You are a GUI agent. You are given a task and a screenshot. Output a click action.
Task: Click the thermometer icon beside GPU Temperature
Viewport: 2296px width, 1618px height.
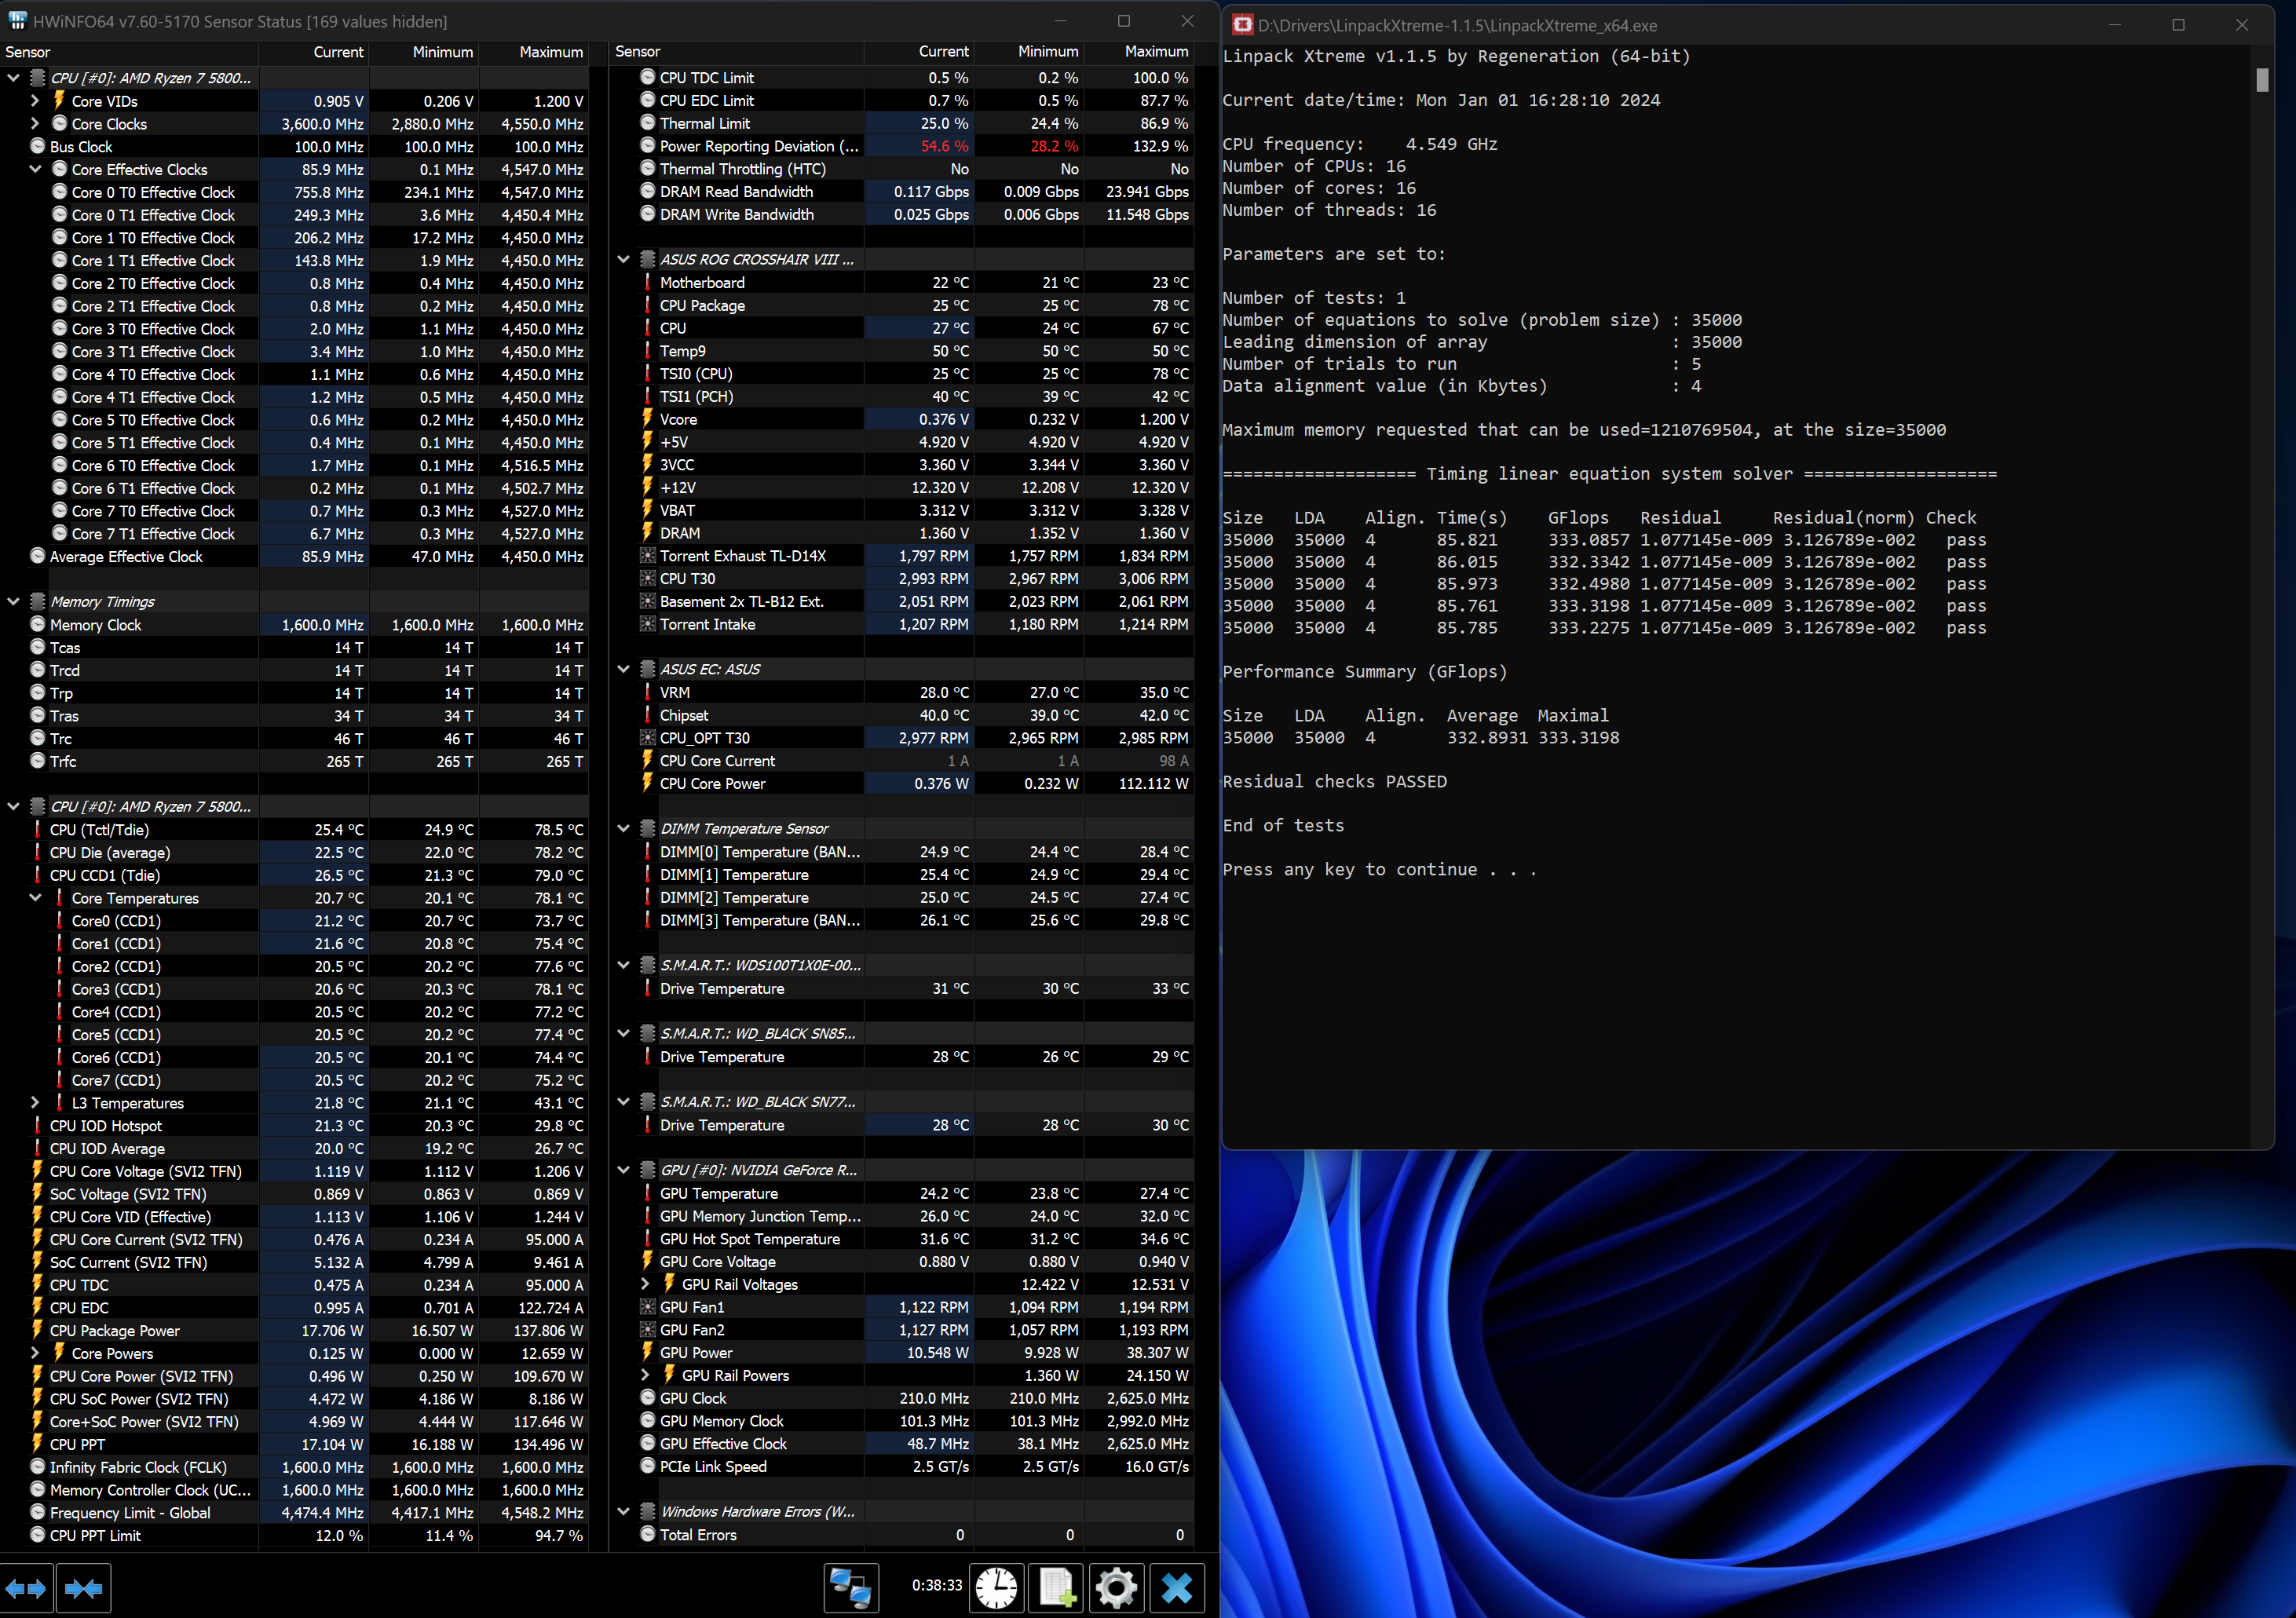(648, 1193)
